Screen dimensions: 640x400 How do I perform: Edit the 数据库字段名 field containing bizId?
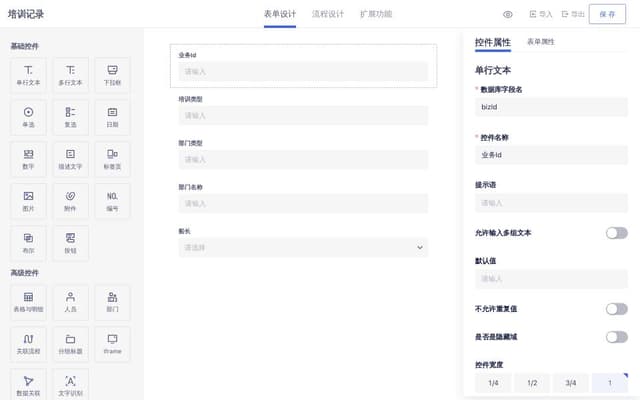coord(551,107)
